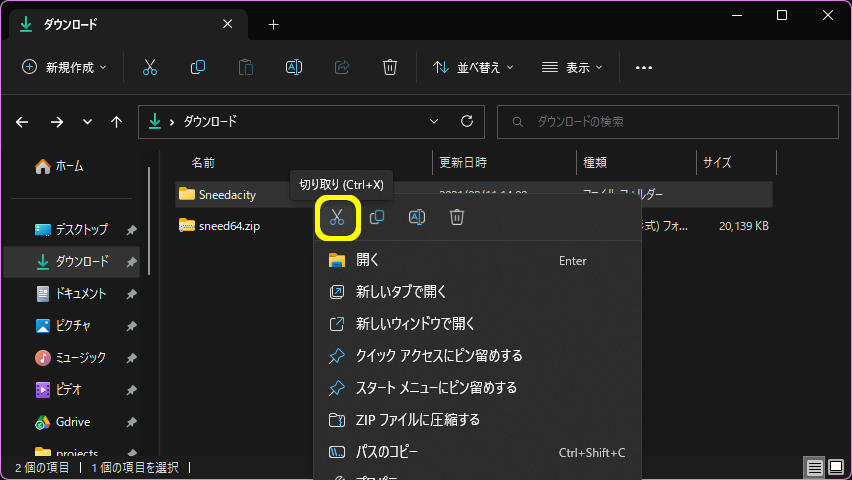Cut via context menu scissors icon
The width and height of the screenshot is (852, 480).
coord(337,217)
